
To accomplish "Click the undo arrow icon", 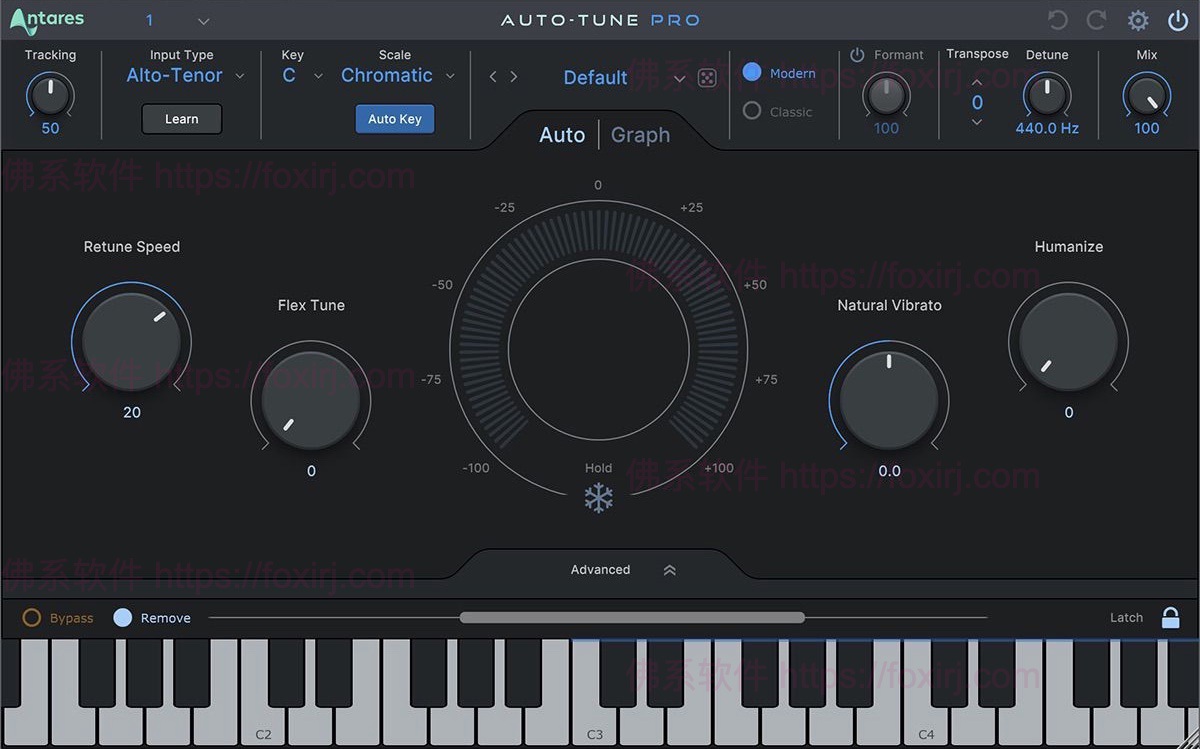I will point(1057,20).
